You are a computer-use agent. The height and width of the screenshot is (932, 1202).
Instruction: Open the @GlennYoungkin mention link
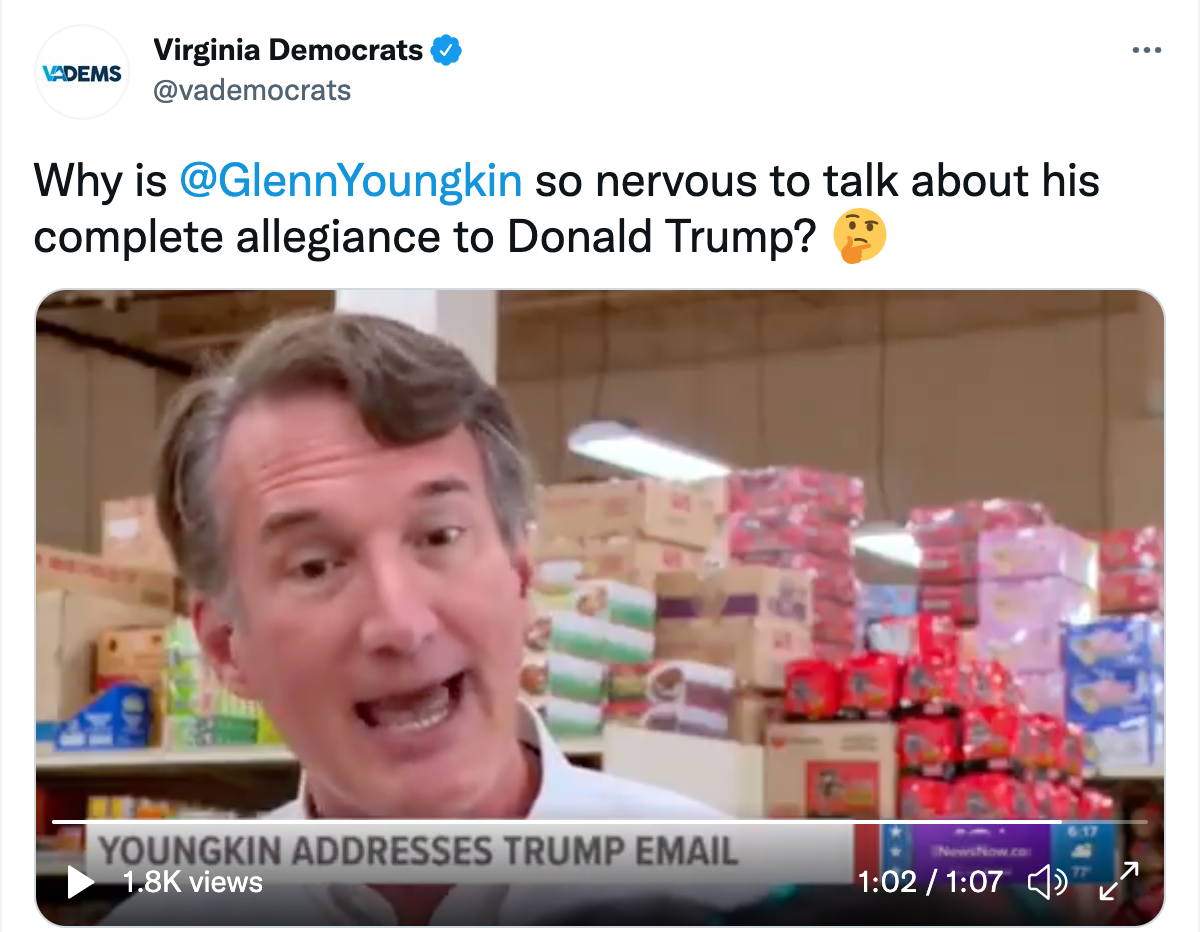coord(350,181)
